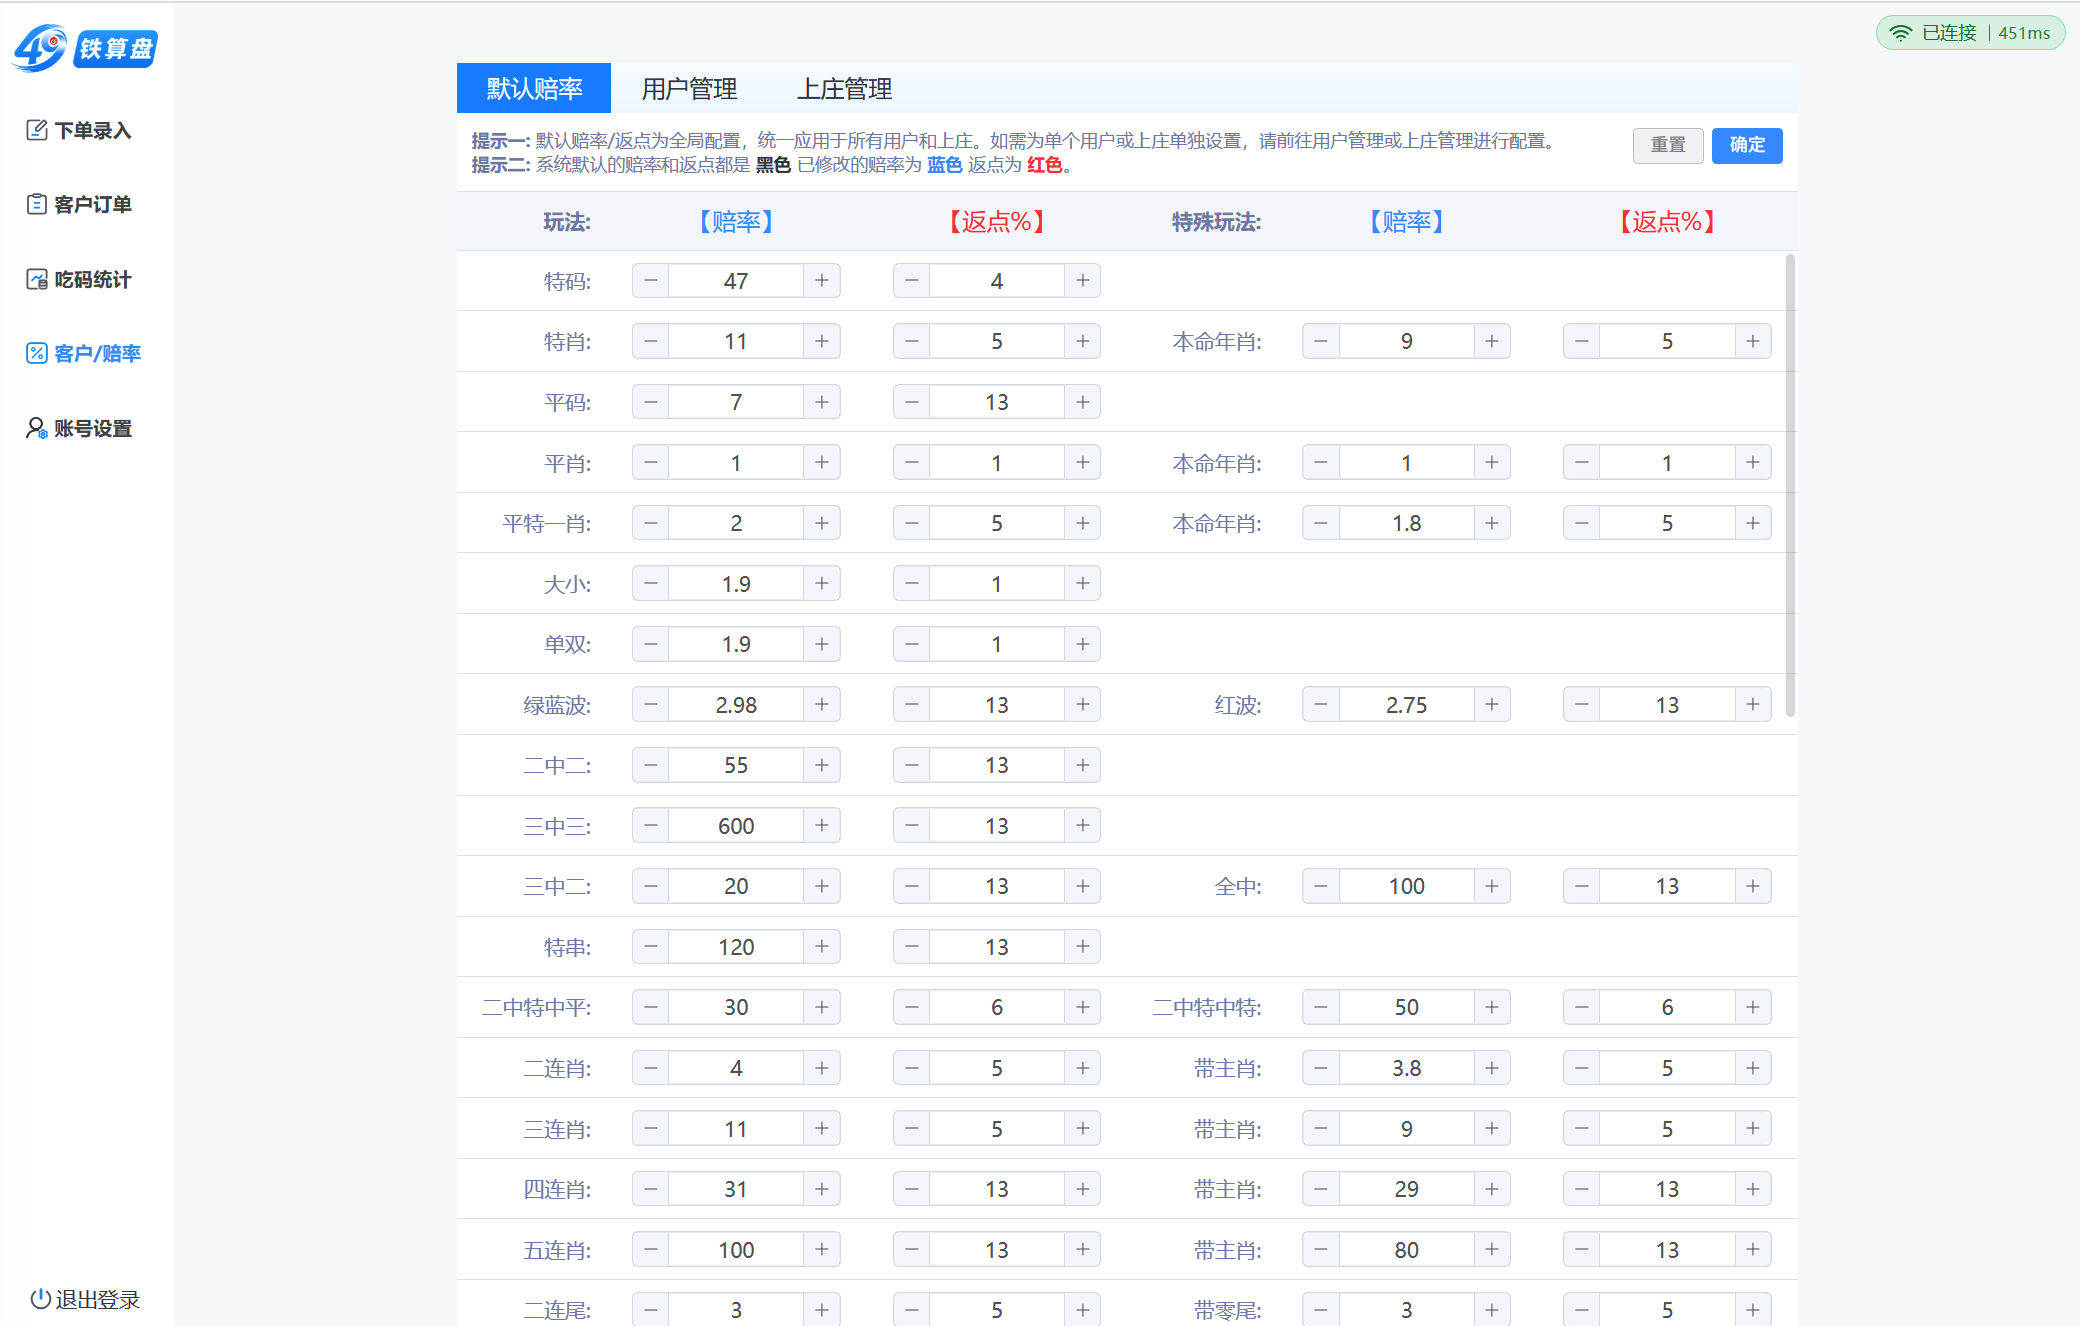Decrease the 五连肖 赔率 value
This screenshot has height=1326, width=2080.
tap(651, 1250)
